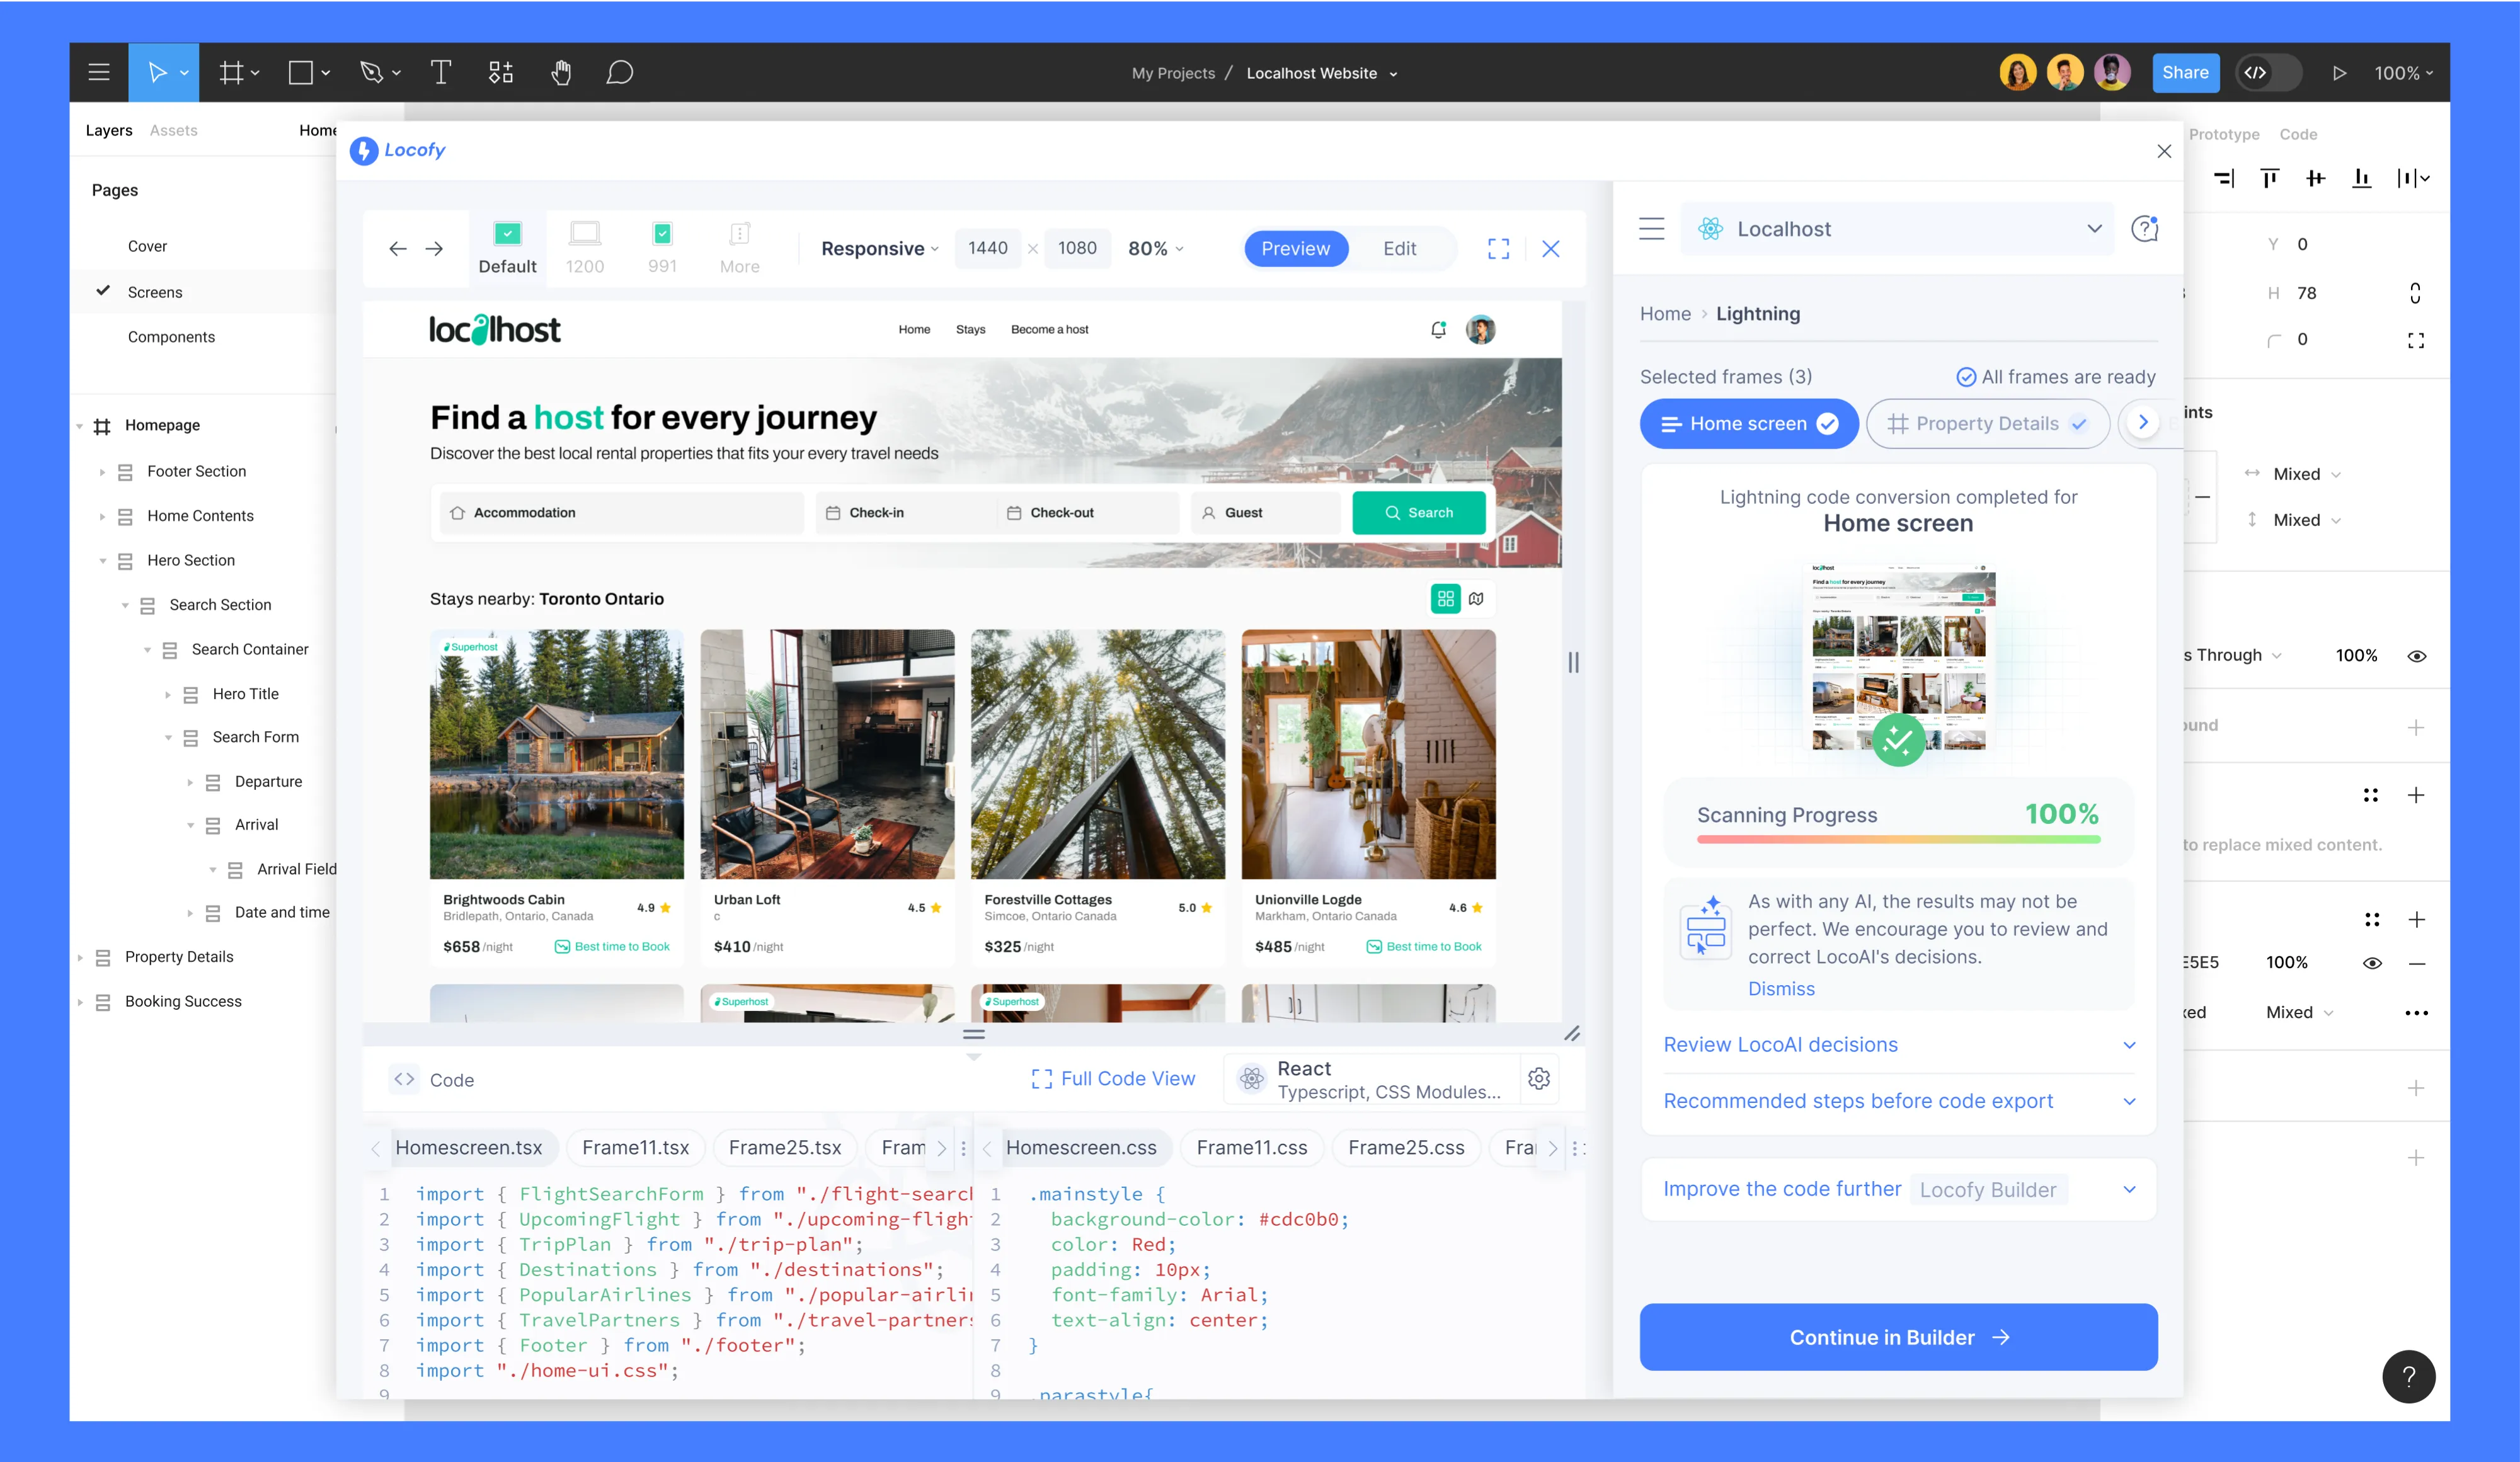Open the React code settings gear in Locofy
Screen dimensions: 2520x1462
pos(1538,1079)
